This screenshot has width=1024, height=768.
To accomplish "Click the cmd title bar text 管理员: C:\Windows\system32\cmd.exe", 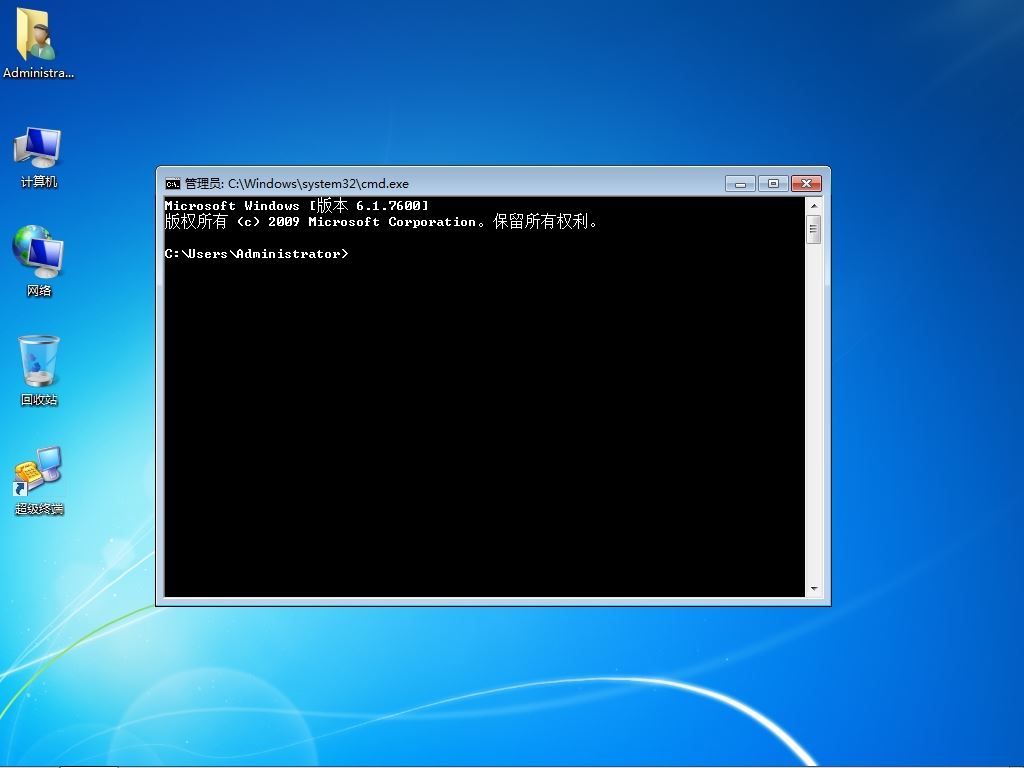I will [296, 184].
